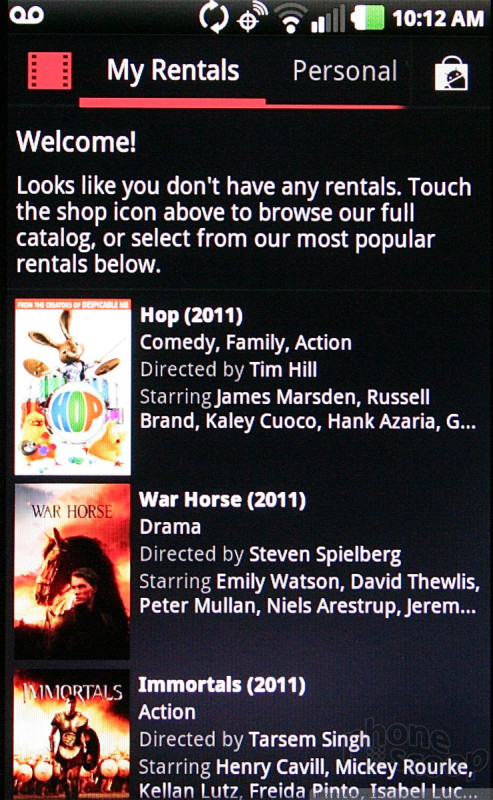Tap the cellular signal bars icon
Viewport: 493px width, 800px height.
pos(328,20)
